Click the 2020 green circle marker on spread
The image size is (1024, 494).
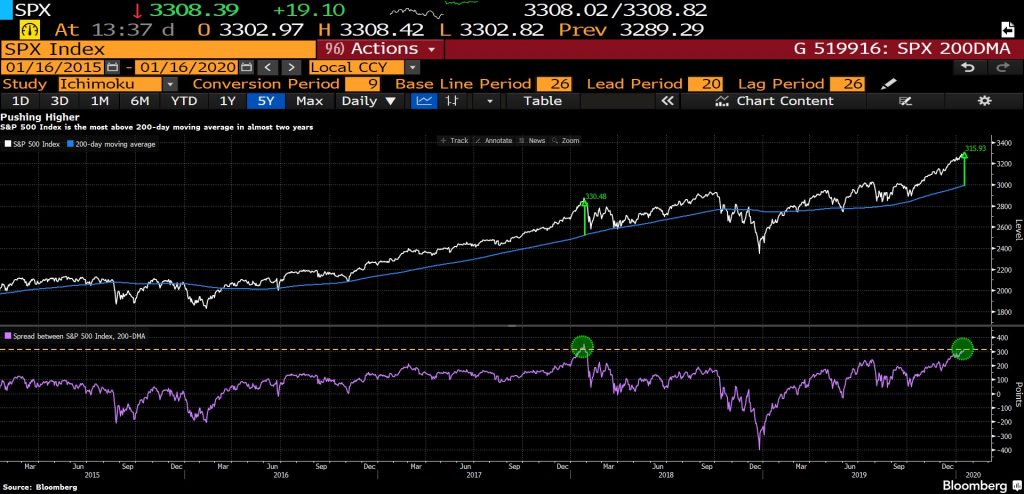[962, 349]
